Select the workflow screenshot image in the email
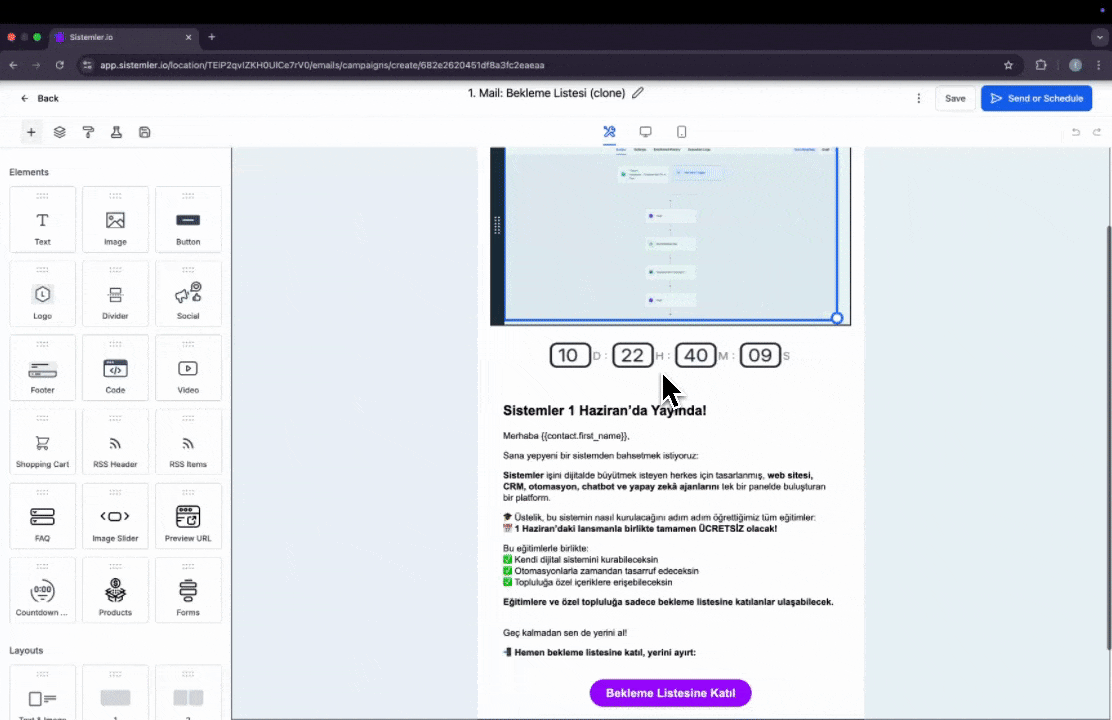1112x720 pixels. [671, 234]
